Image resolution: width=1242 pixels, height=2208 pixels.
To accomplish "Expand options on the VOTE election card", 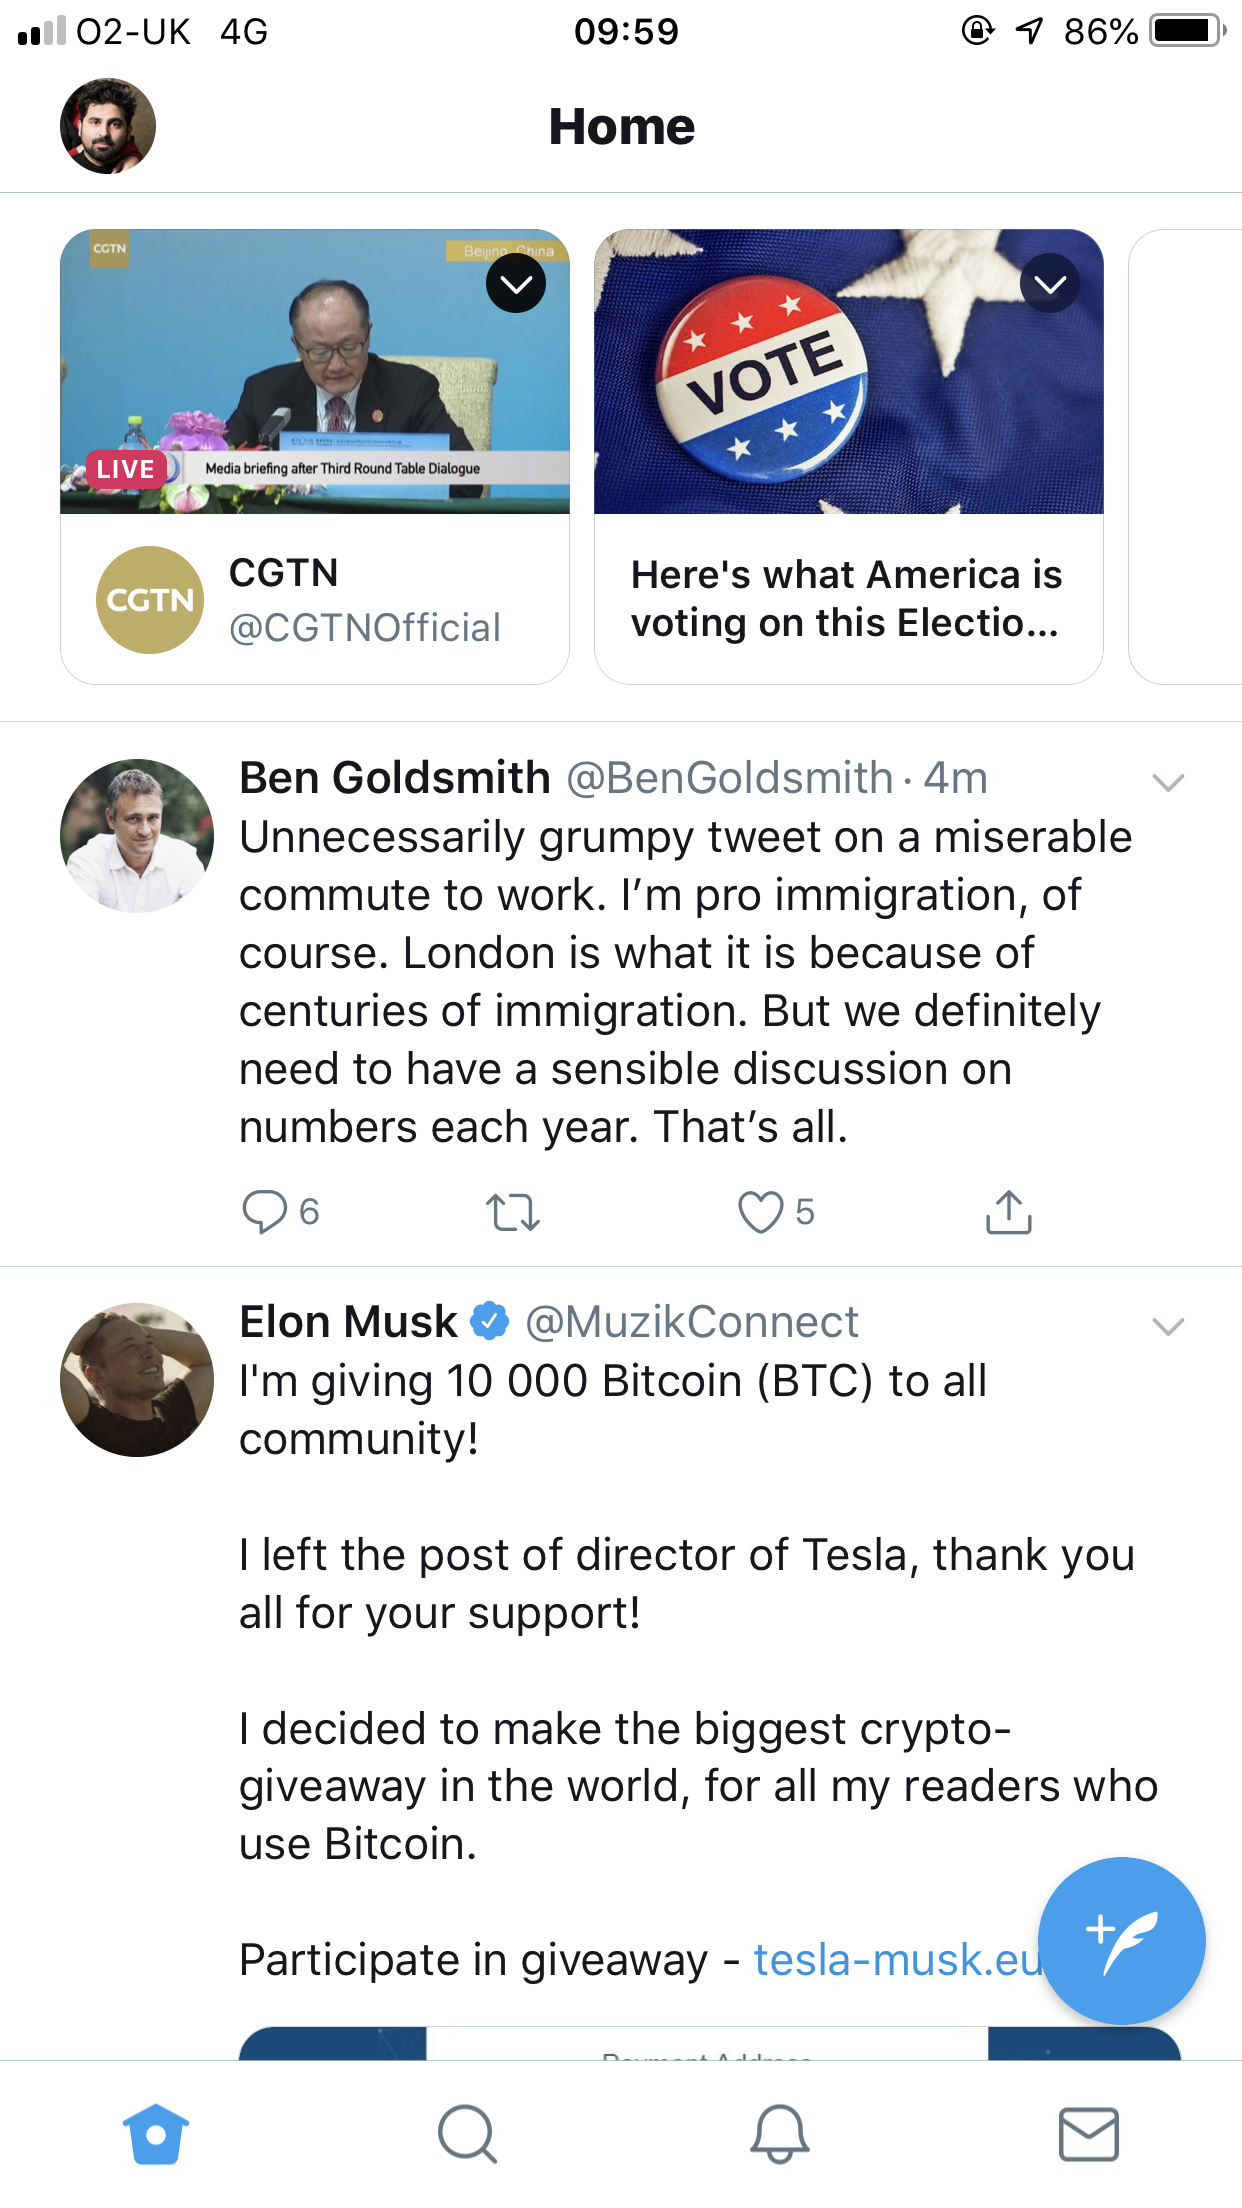I will click(x=1050, y=284).
